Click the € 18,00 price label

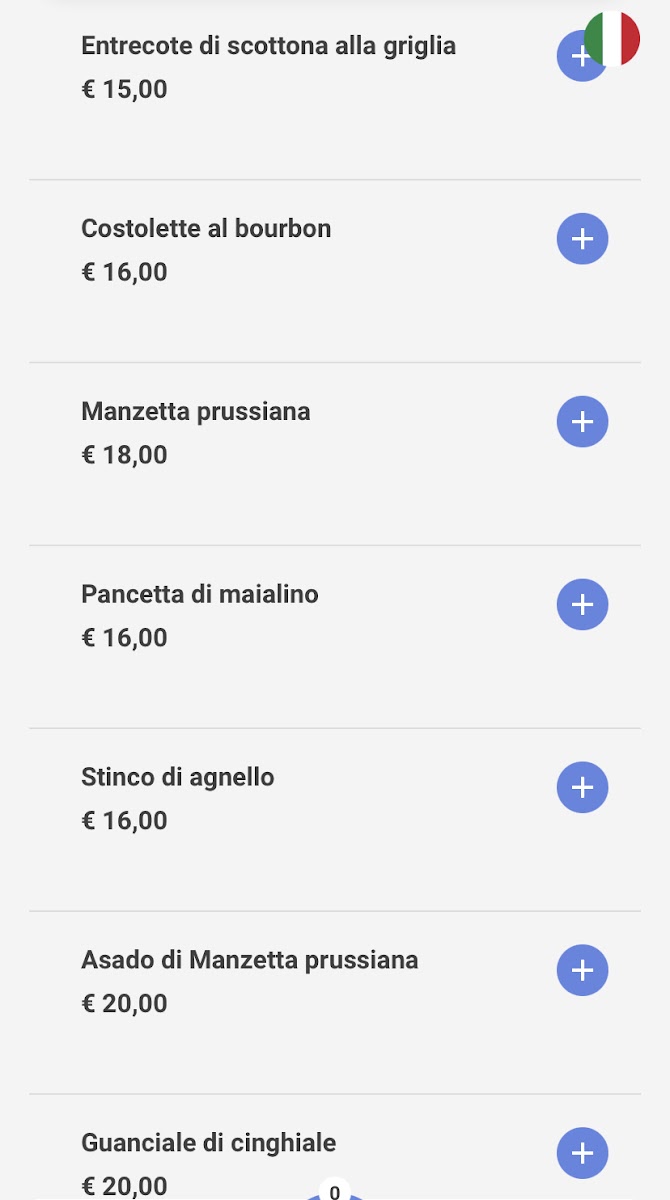[x=125, y=456]
